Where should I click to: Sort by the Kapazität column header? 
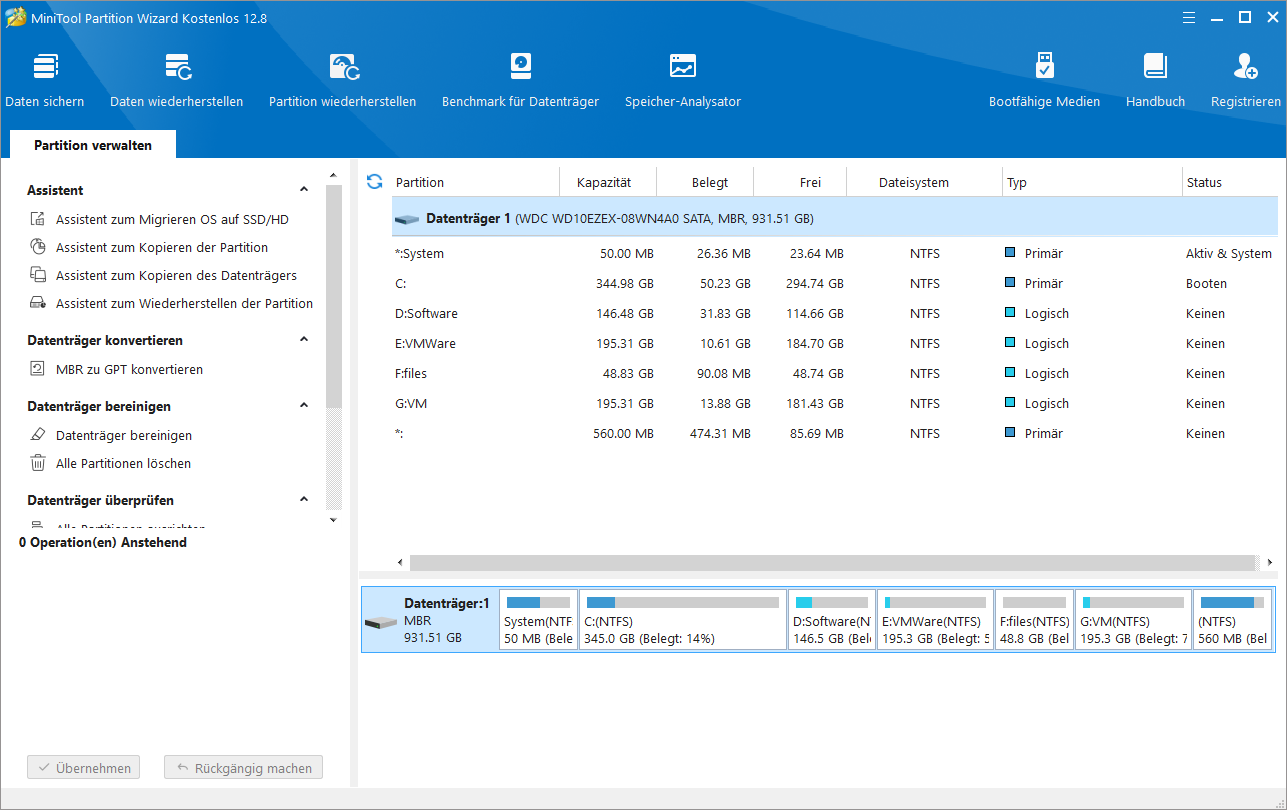click(604, 183)
